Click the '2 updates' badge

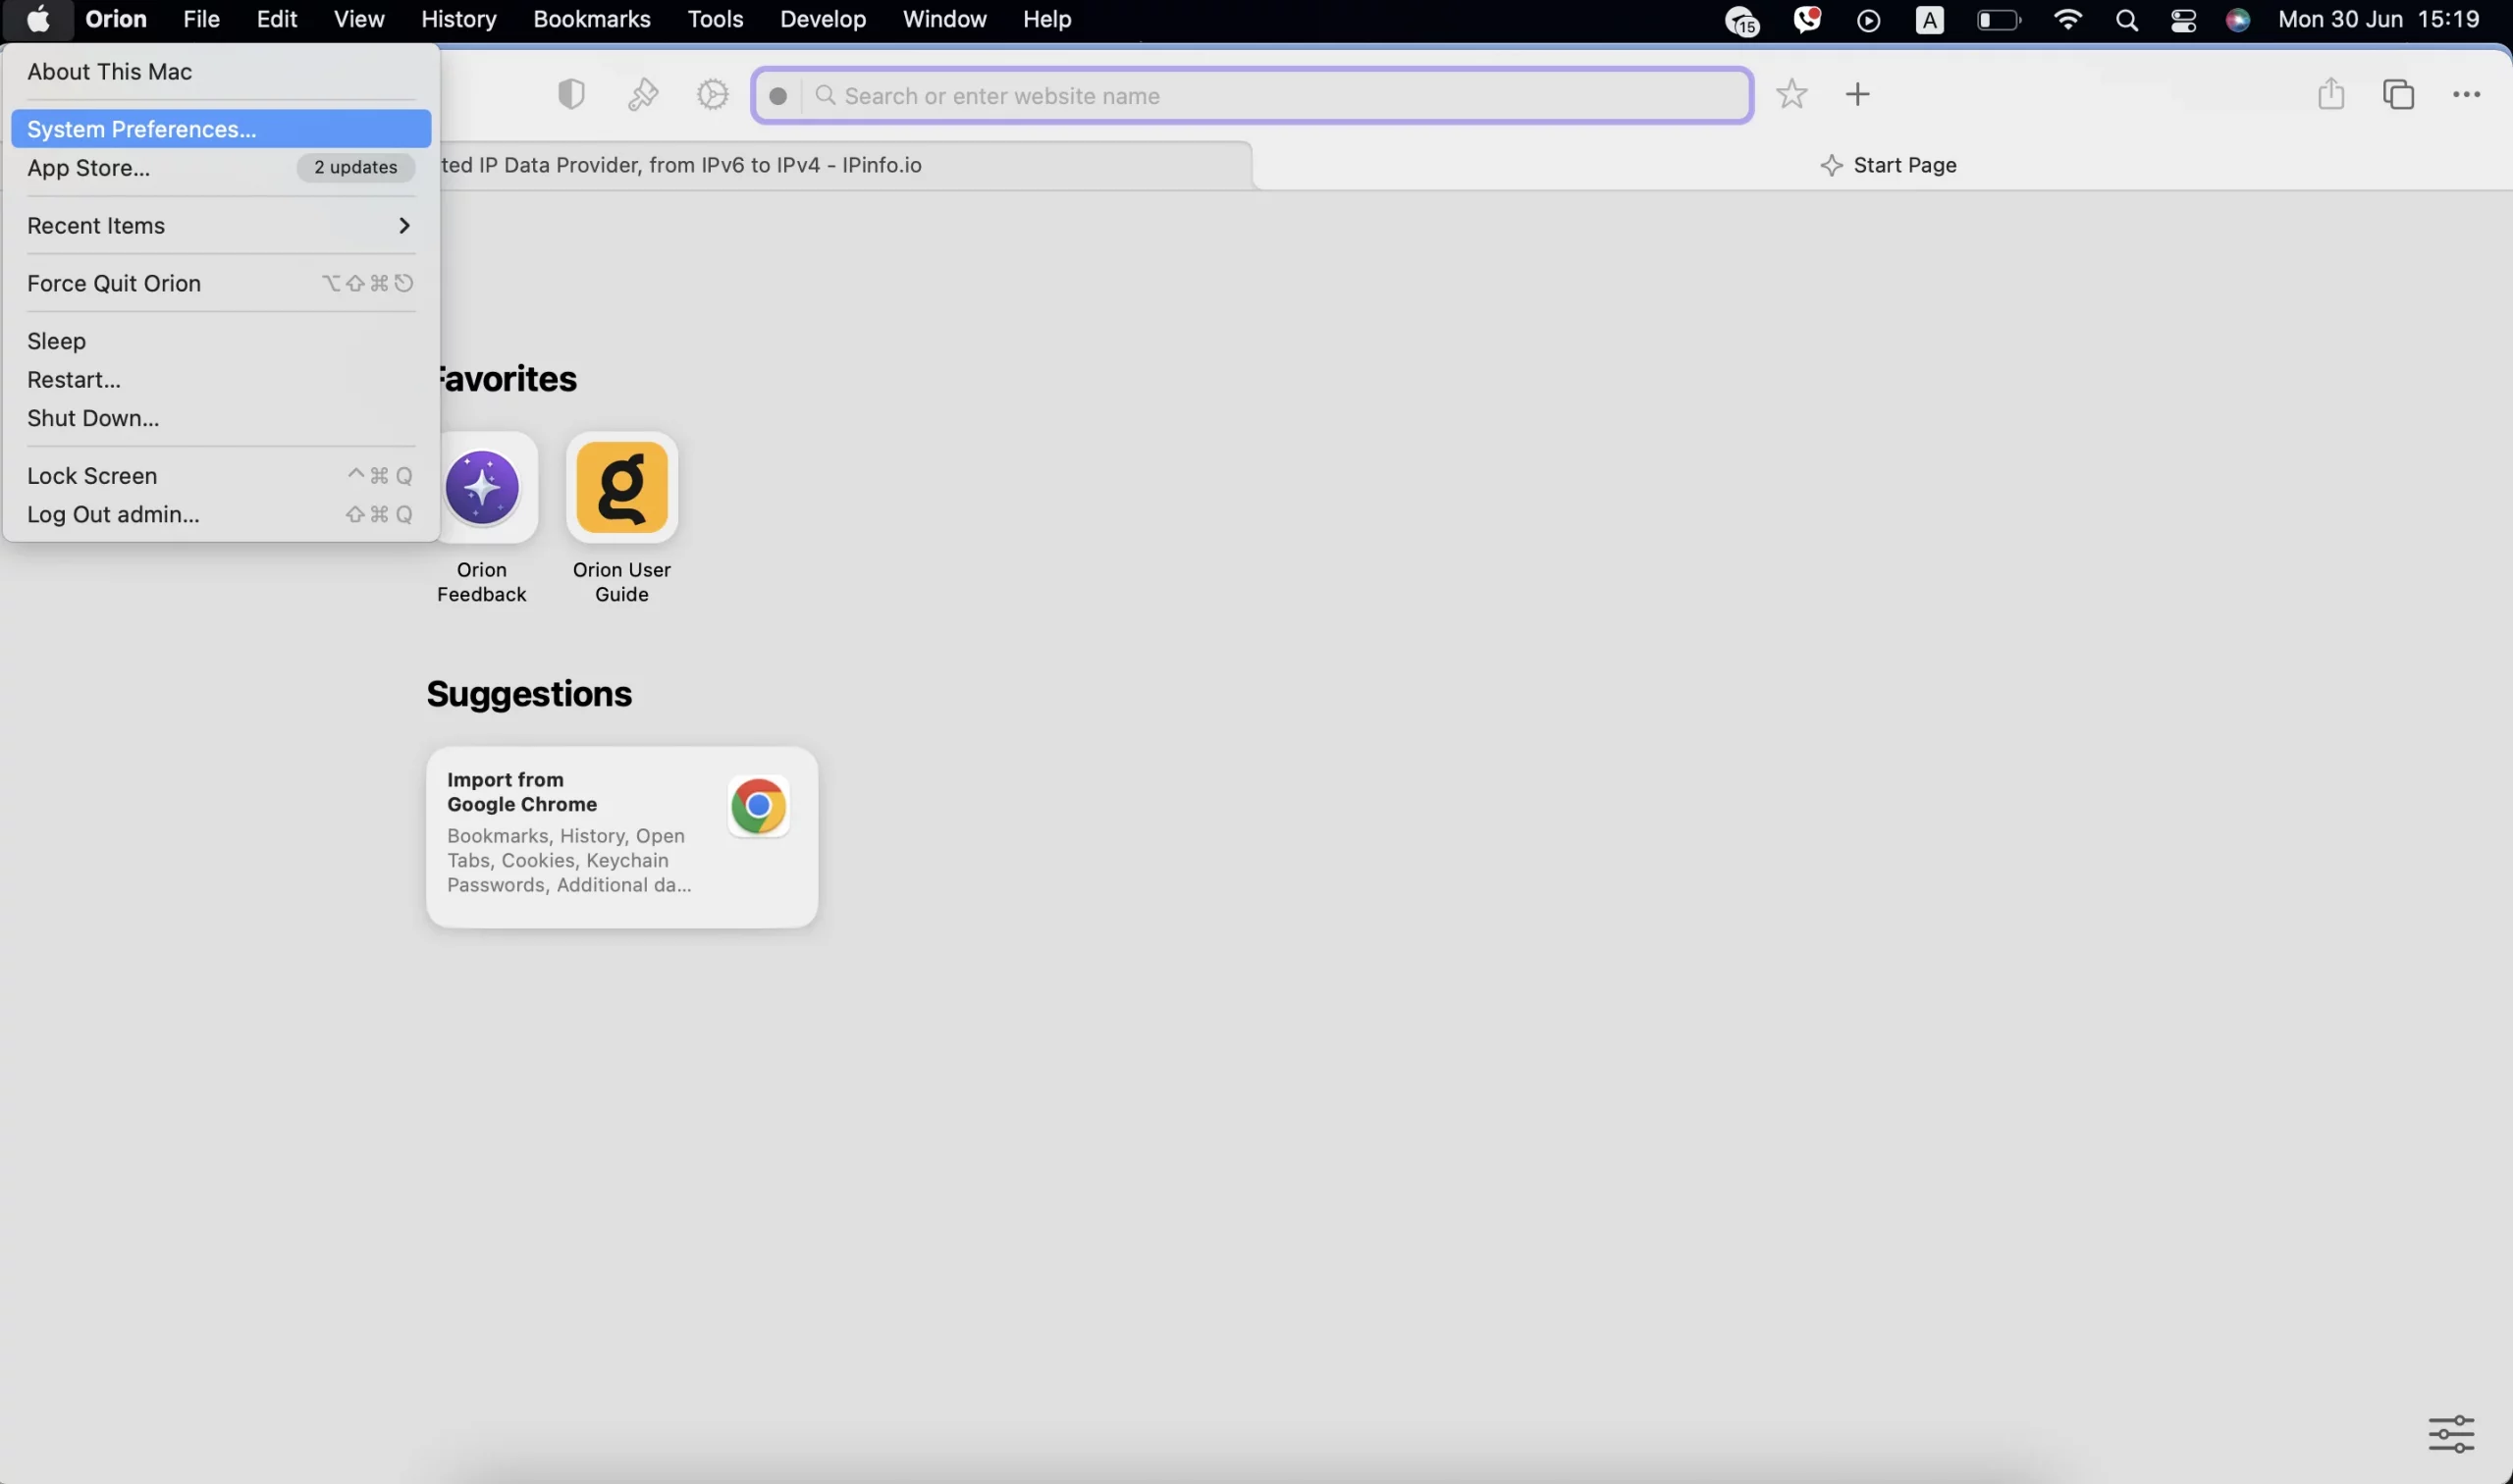(355, 168)
